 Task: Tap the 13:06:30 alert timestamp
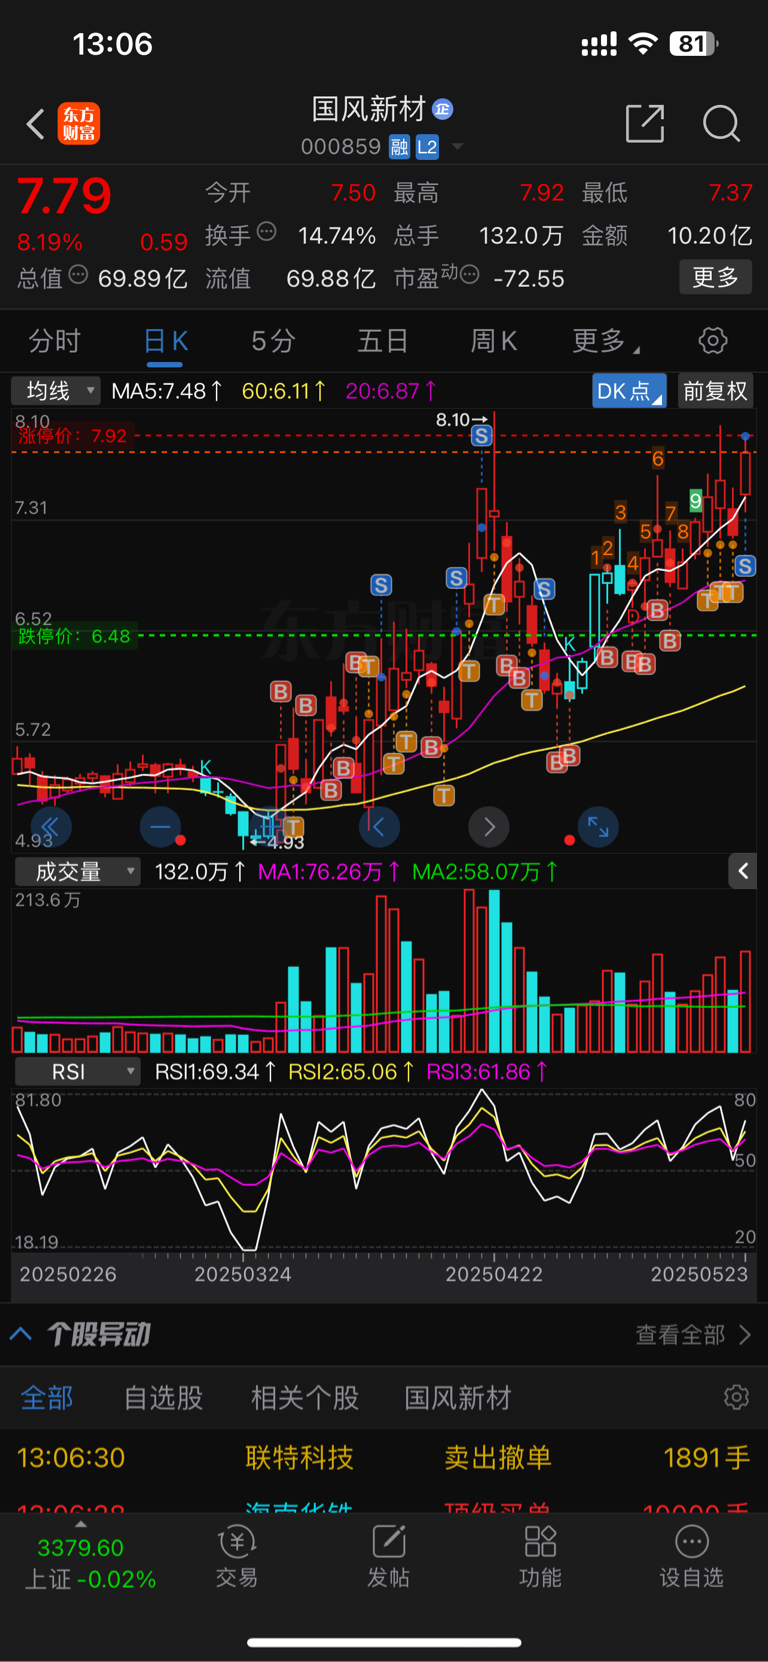tap(71, 1458)
